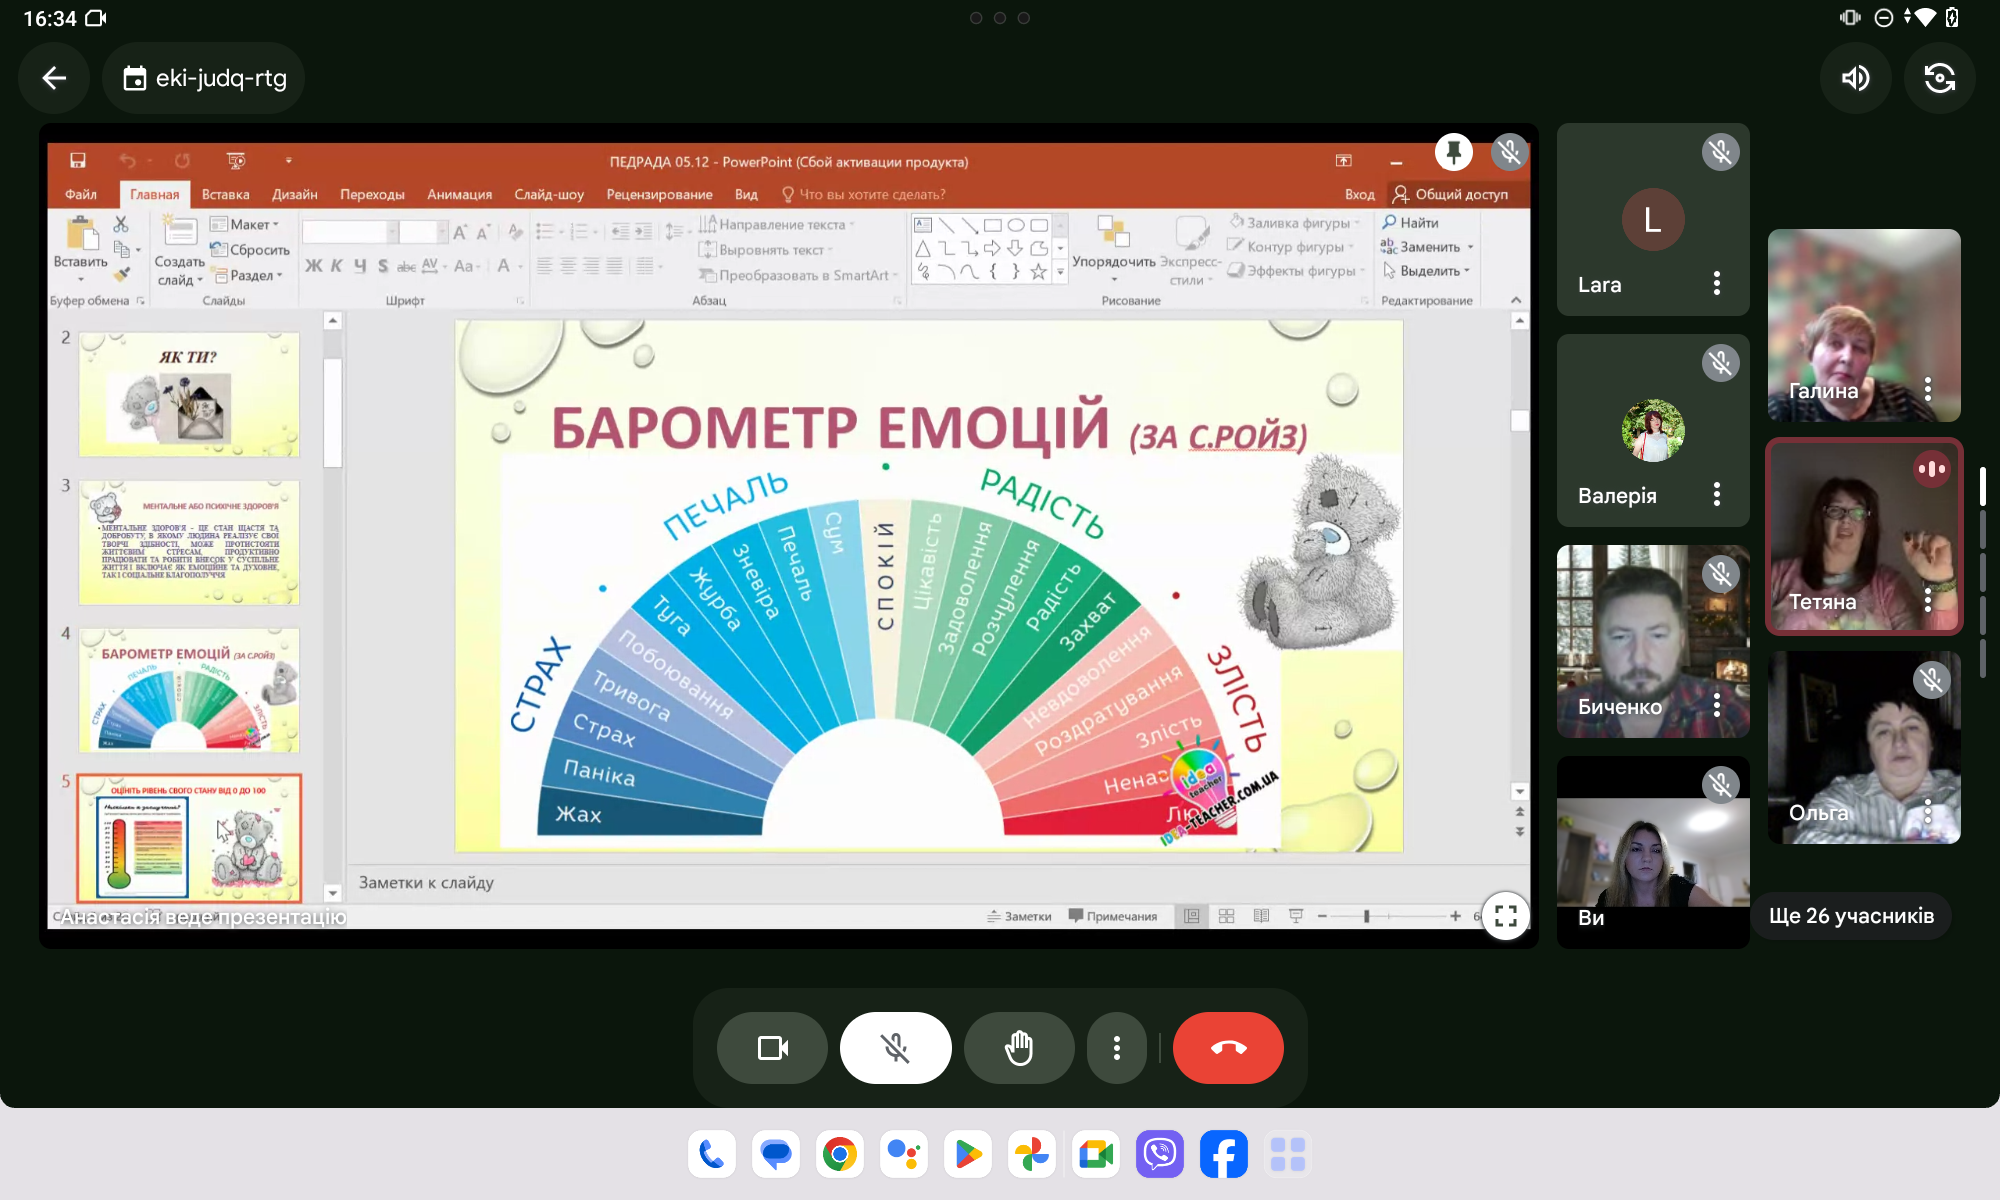
Task: Open Viber from the taskbar
Action: pos(1160,1155)
